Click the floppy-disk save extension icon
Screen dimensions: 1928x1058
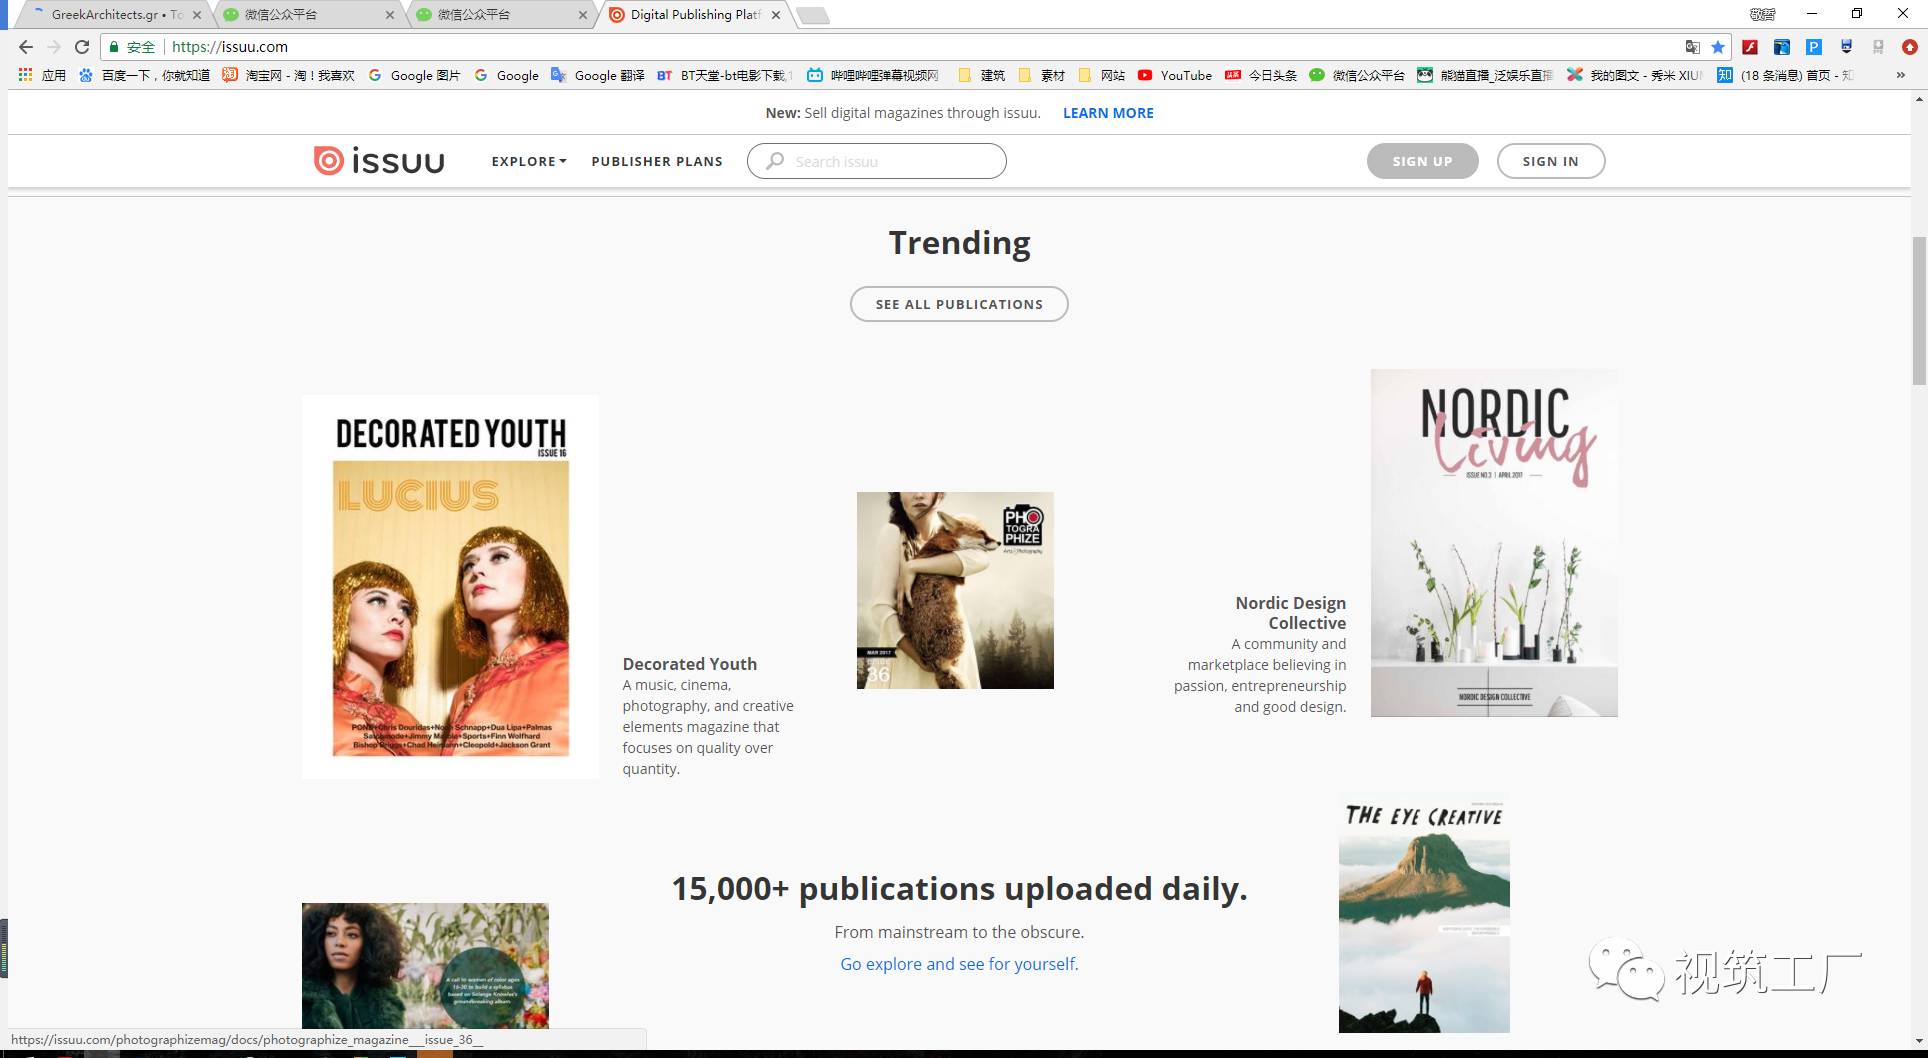(1846, 47)
